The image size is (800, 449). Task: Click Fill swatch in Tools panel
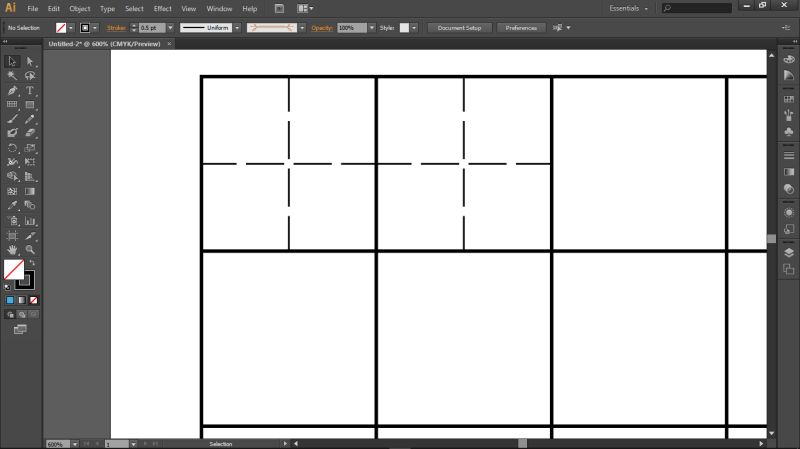pos(14,269)
